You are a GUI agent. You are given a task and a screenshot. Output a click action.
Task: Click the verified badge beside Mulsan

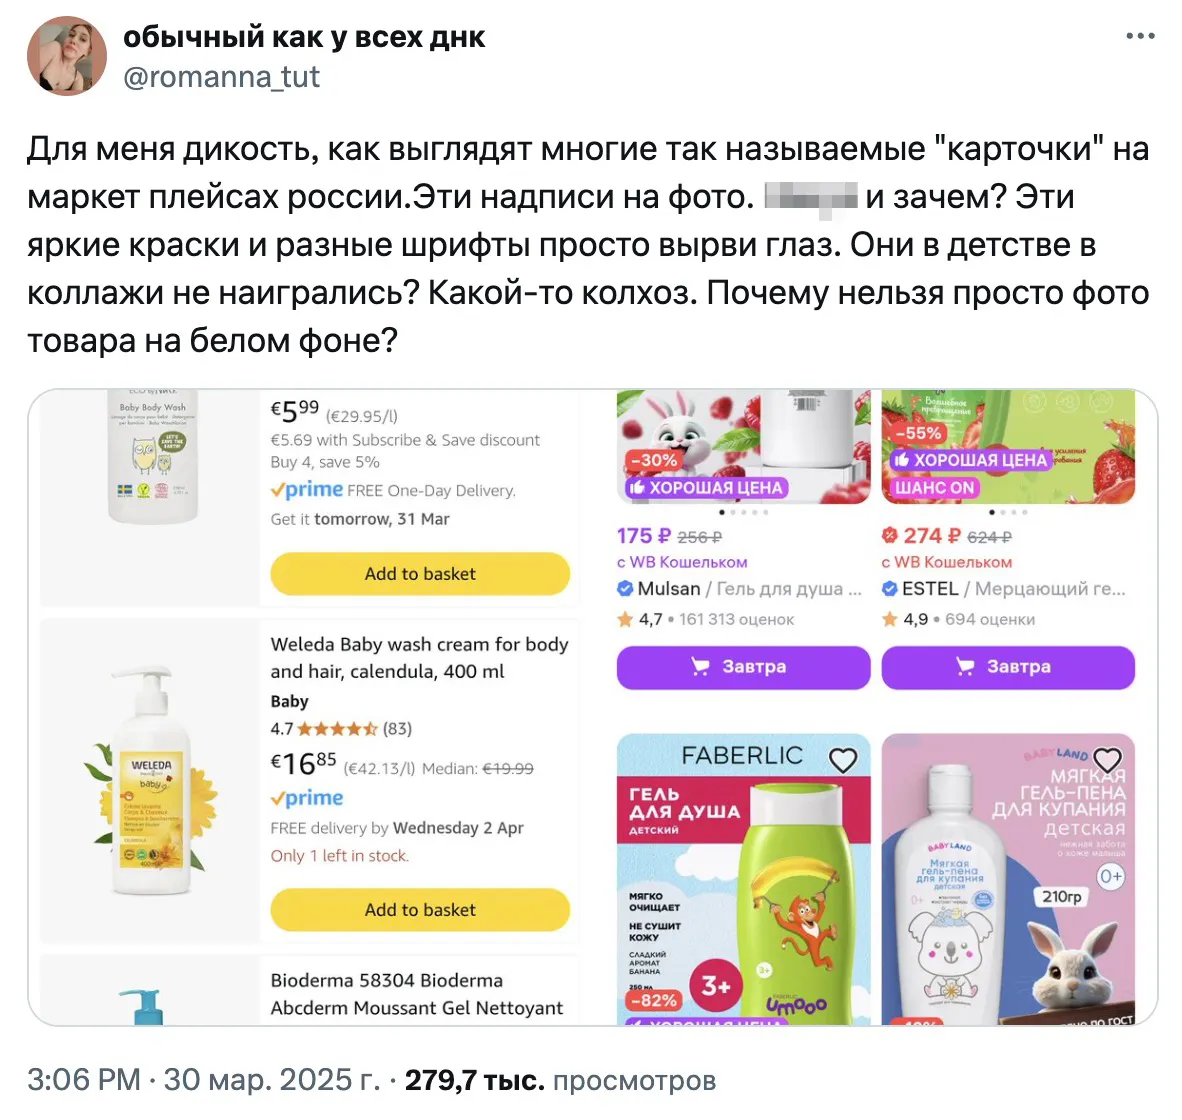[x=625, y=589]
